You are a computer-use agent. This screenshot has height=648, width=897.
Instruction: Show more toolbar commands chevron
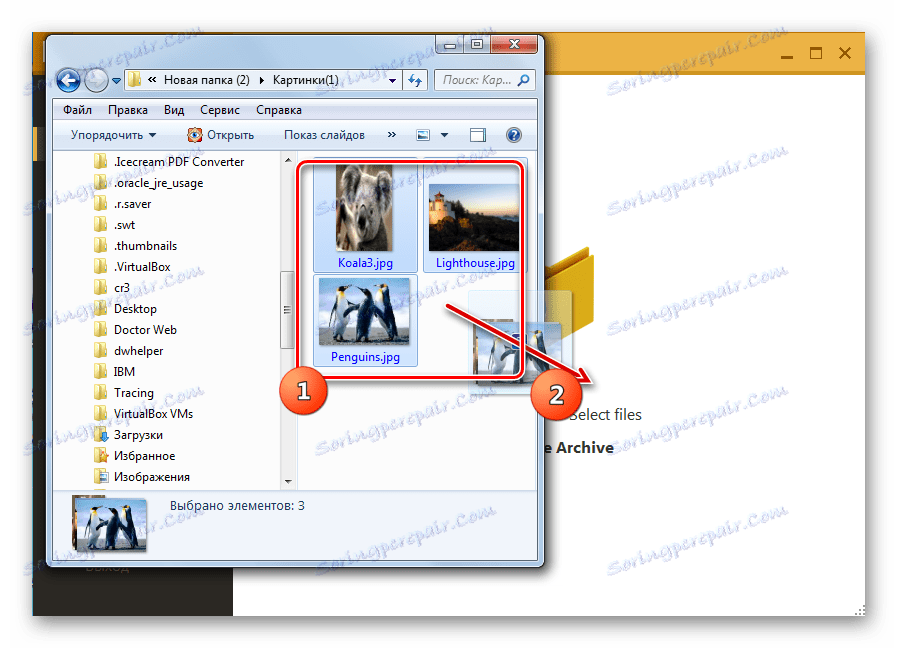(x=392, y=134)
